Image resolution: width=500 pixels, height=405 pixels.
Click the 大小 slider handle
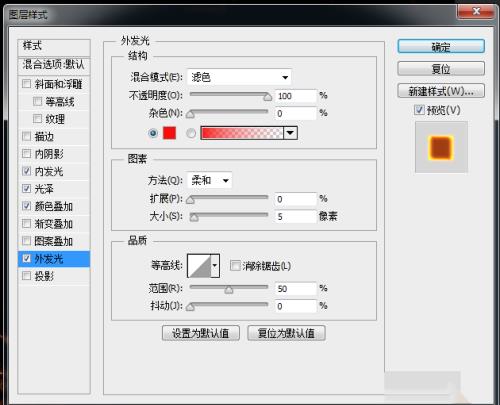point(194,218)
